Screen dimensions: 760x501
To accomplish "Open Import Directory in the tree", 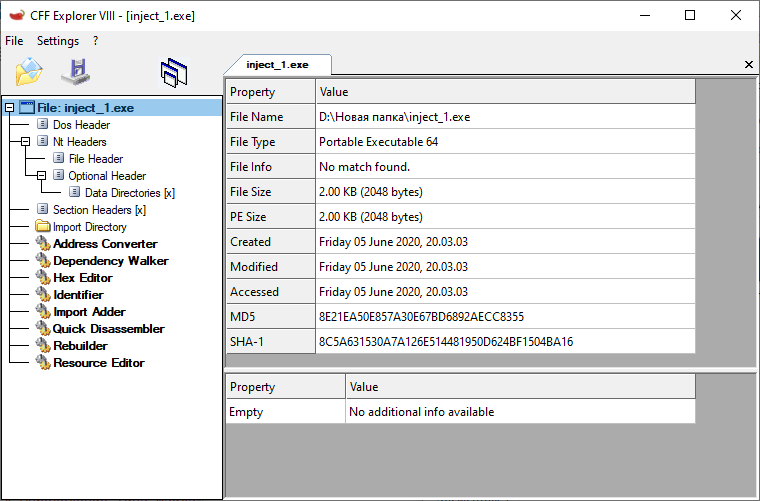I will pos(90,227).
